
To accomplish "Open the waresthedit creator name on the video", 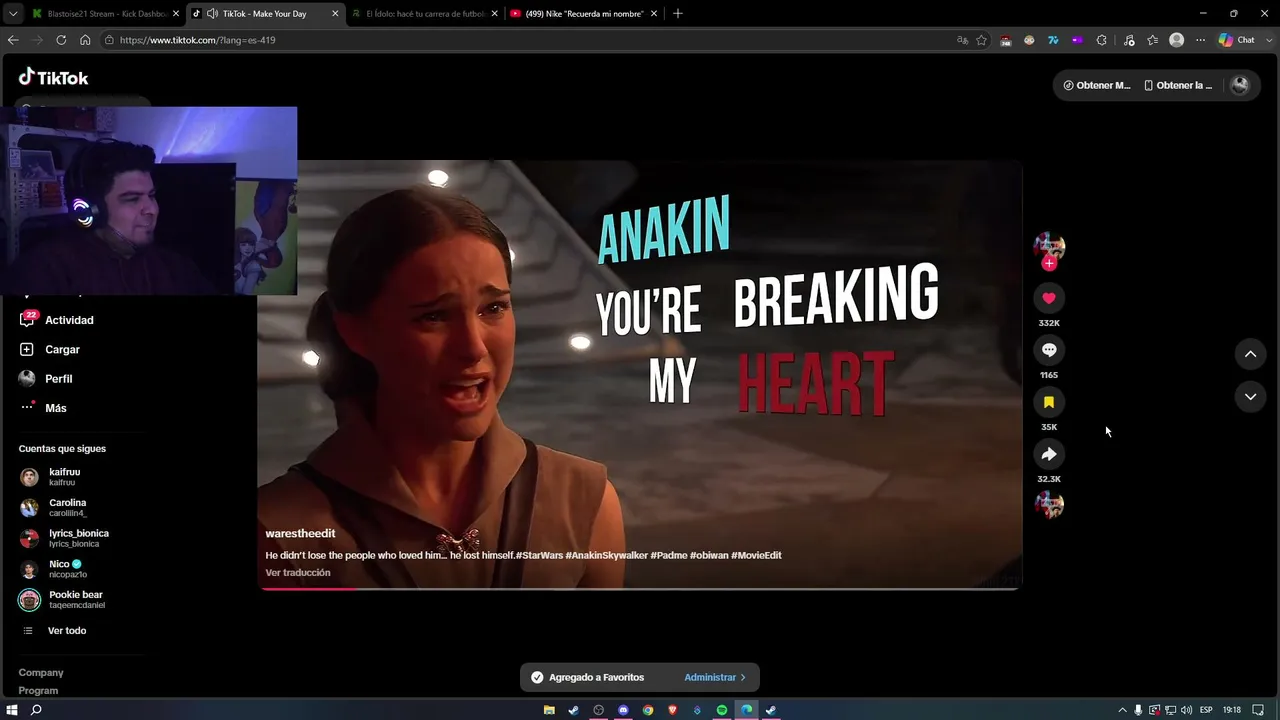I will [300, 534].
